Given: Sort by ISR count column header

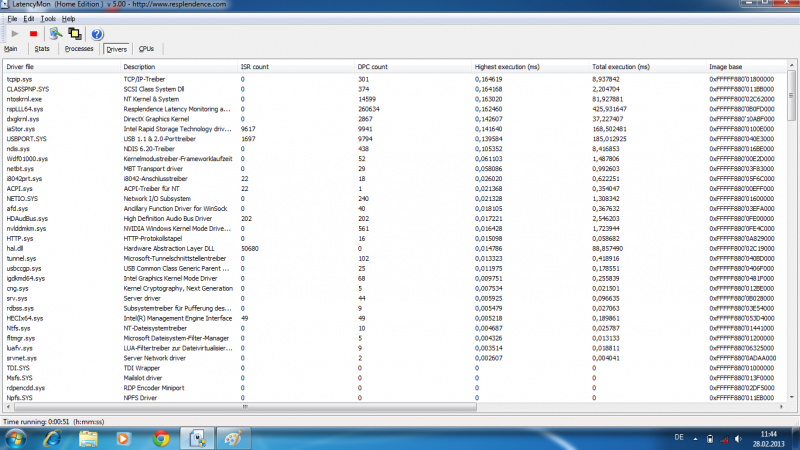Looking at the screenshot, I should 295,67.
